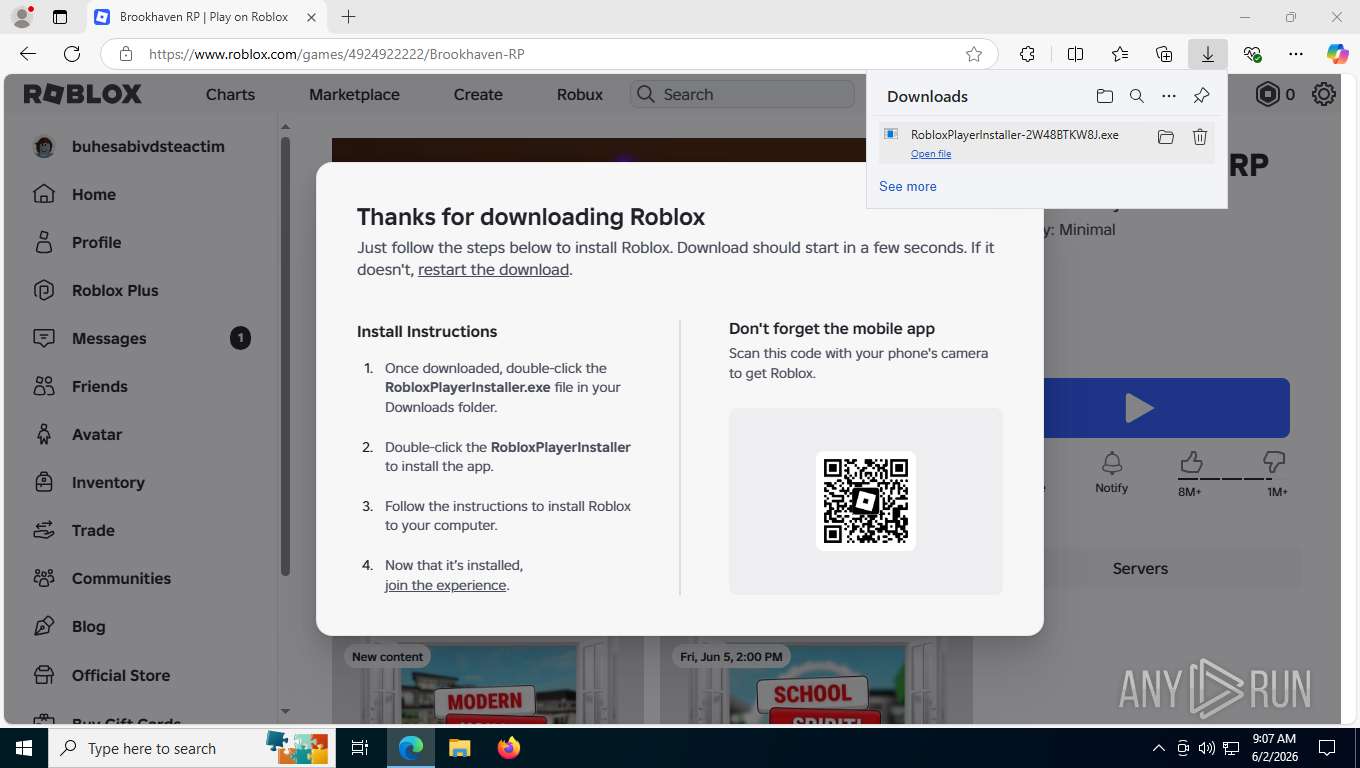This screenshot has width=1360, height=768.
Task: Click join the experience link
Action: [445, 586]
